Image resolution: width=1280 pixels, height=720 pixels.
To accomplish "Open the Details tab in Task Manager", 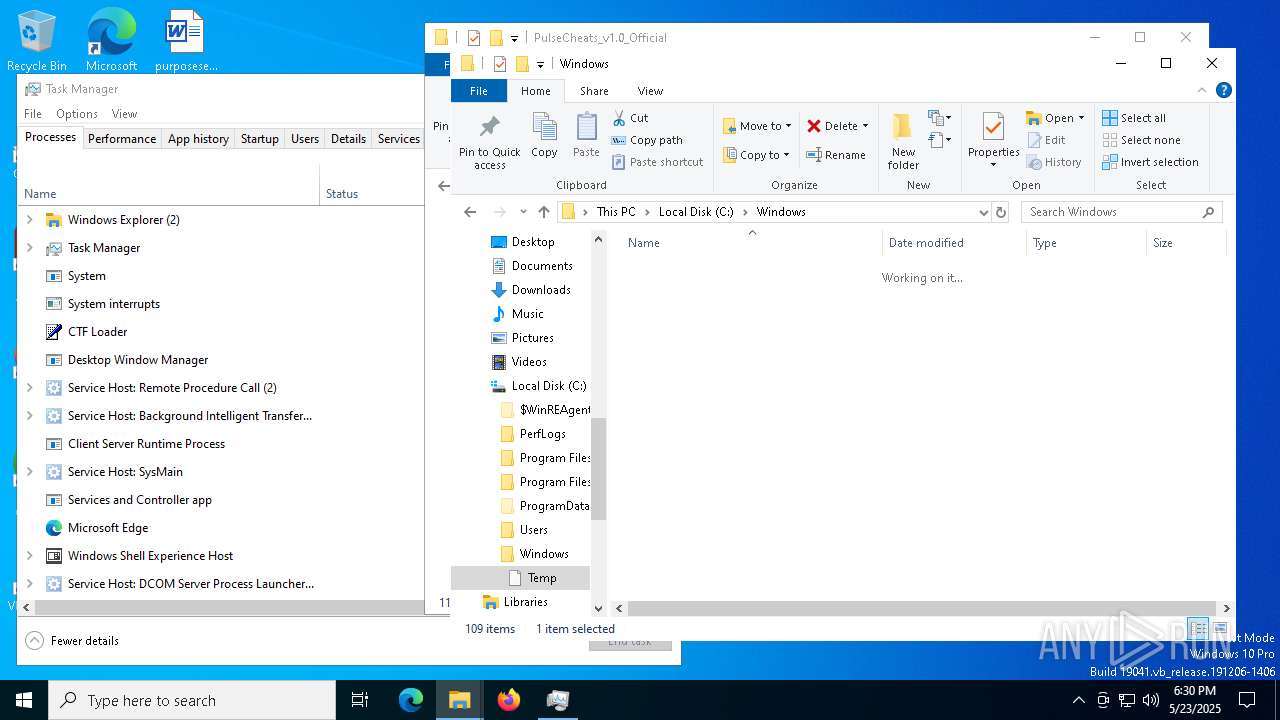I will point(348,139).
